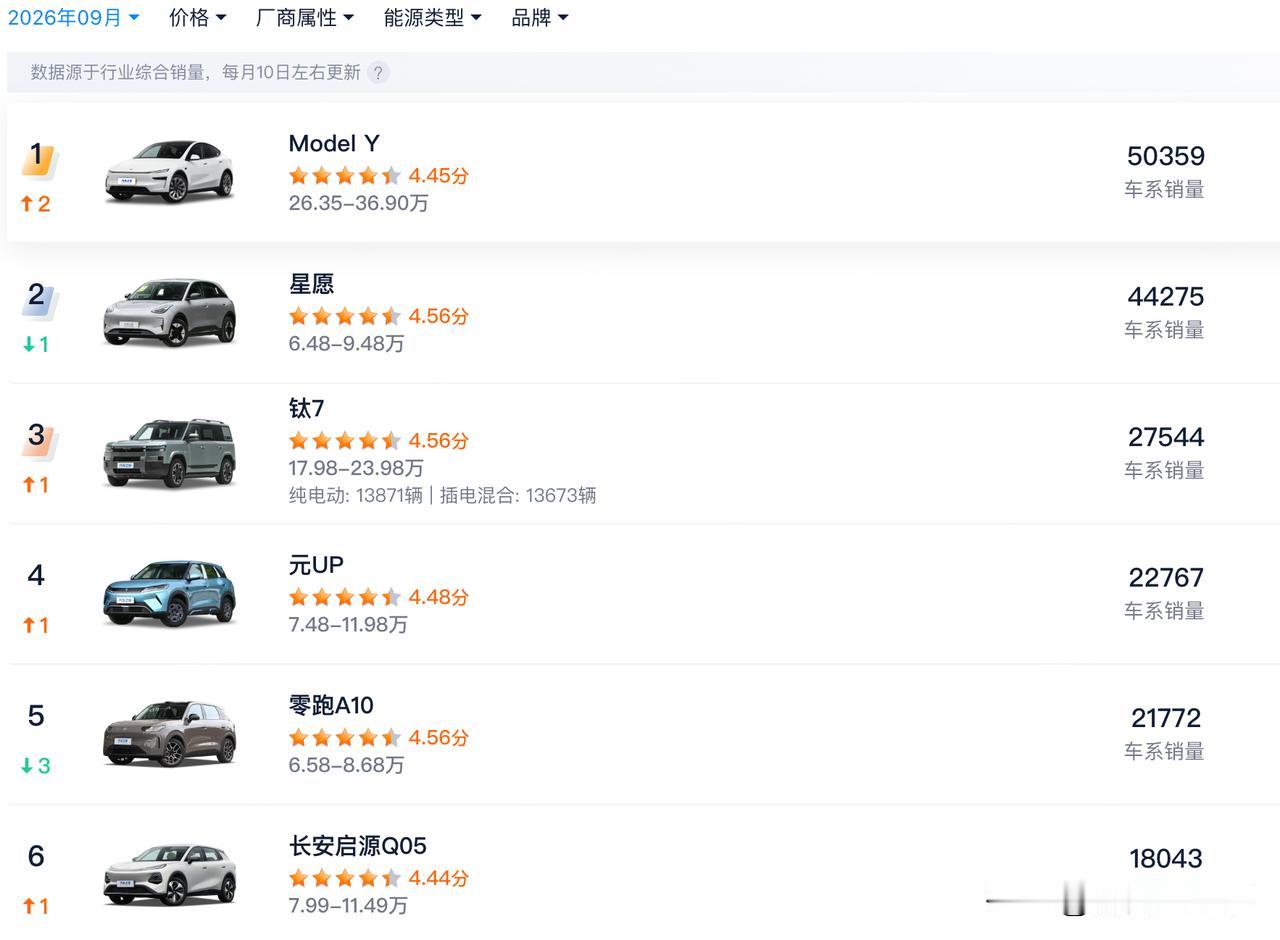Viewport: 1280px width, 940px height.
Task: Click Model Y sales figure 50359
Action: tap(1166, 156)
